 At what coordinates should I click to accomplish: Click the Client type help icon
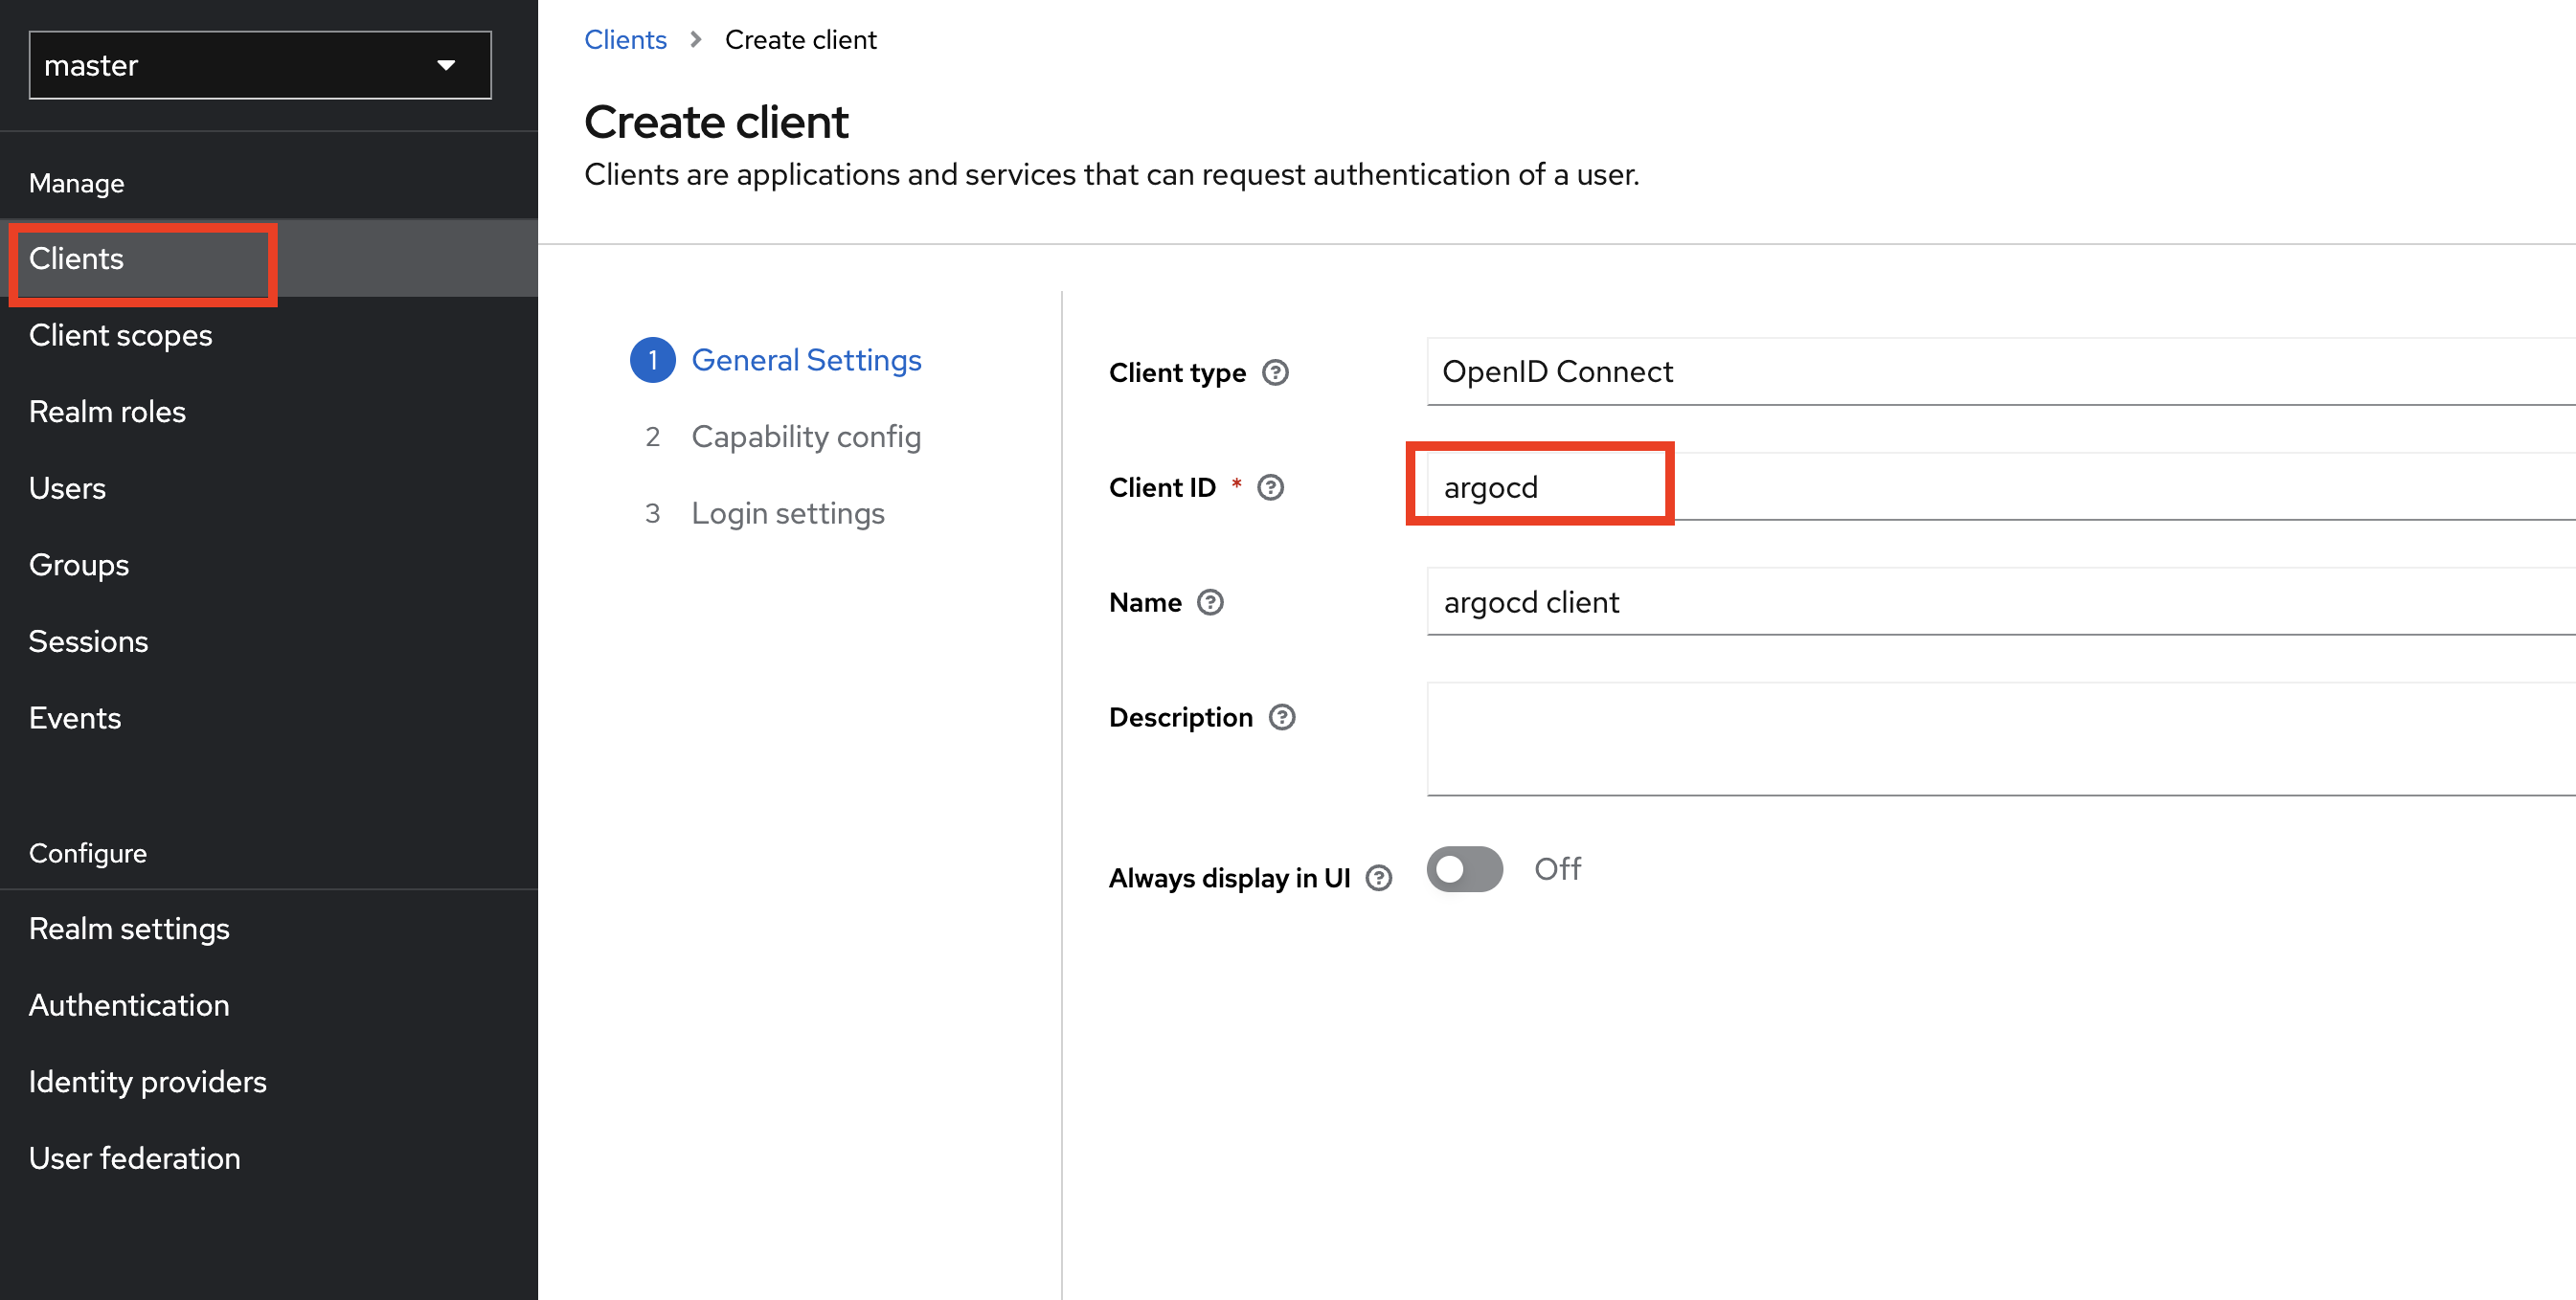point(1275,373)
